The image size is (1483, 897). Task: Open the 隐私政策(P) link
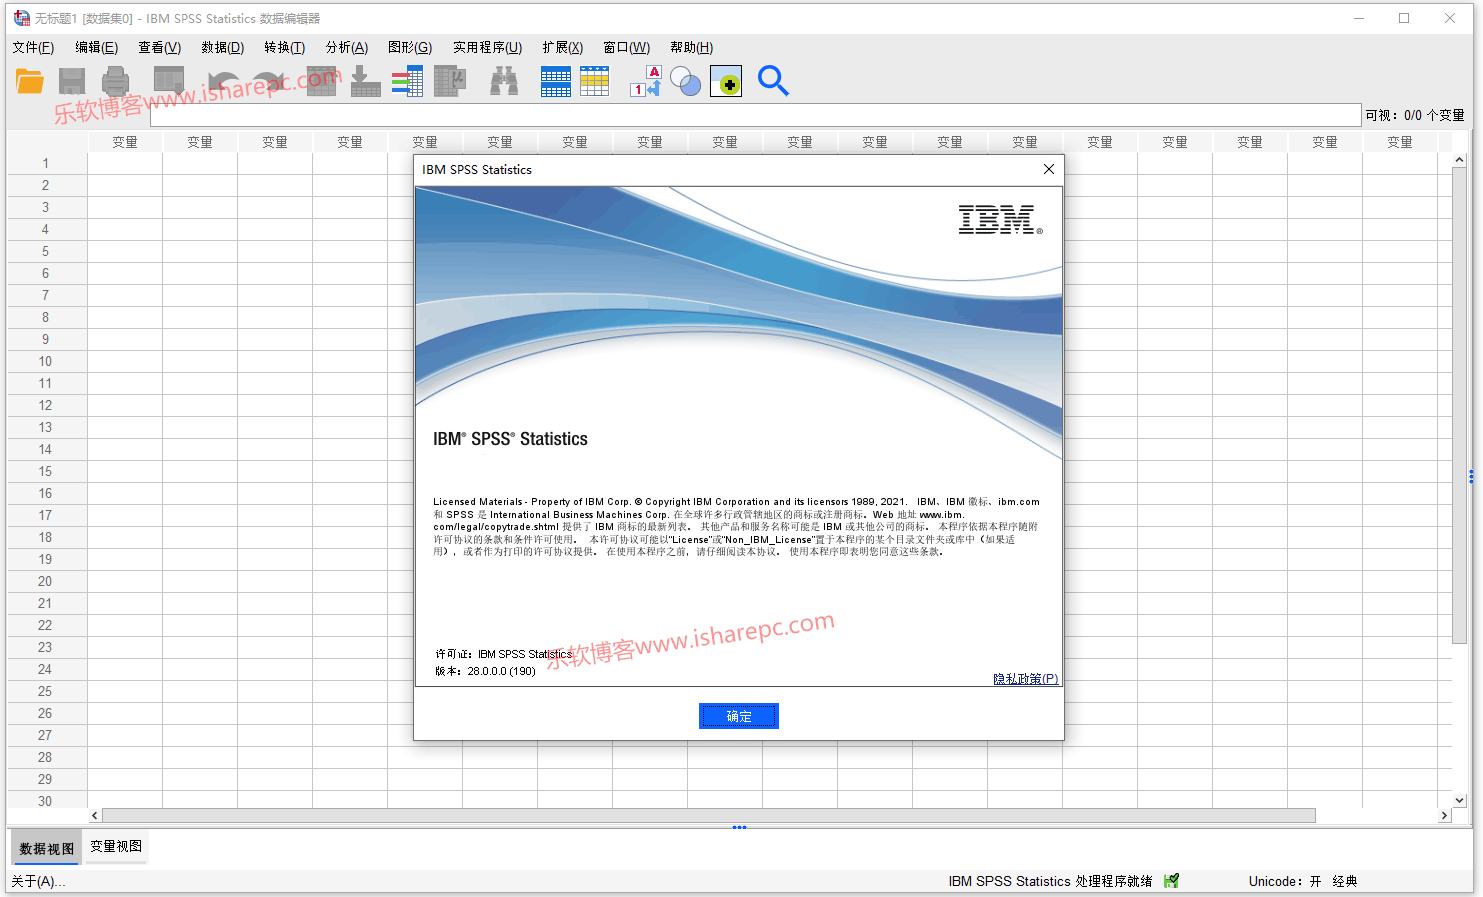(x=1025, y=679)
